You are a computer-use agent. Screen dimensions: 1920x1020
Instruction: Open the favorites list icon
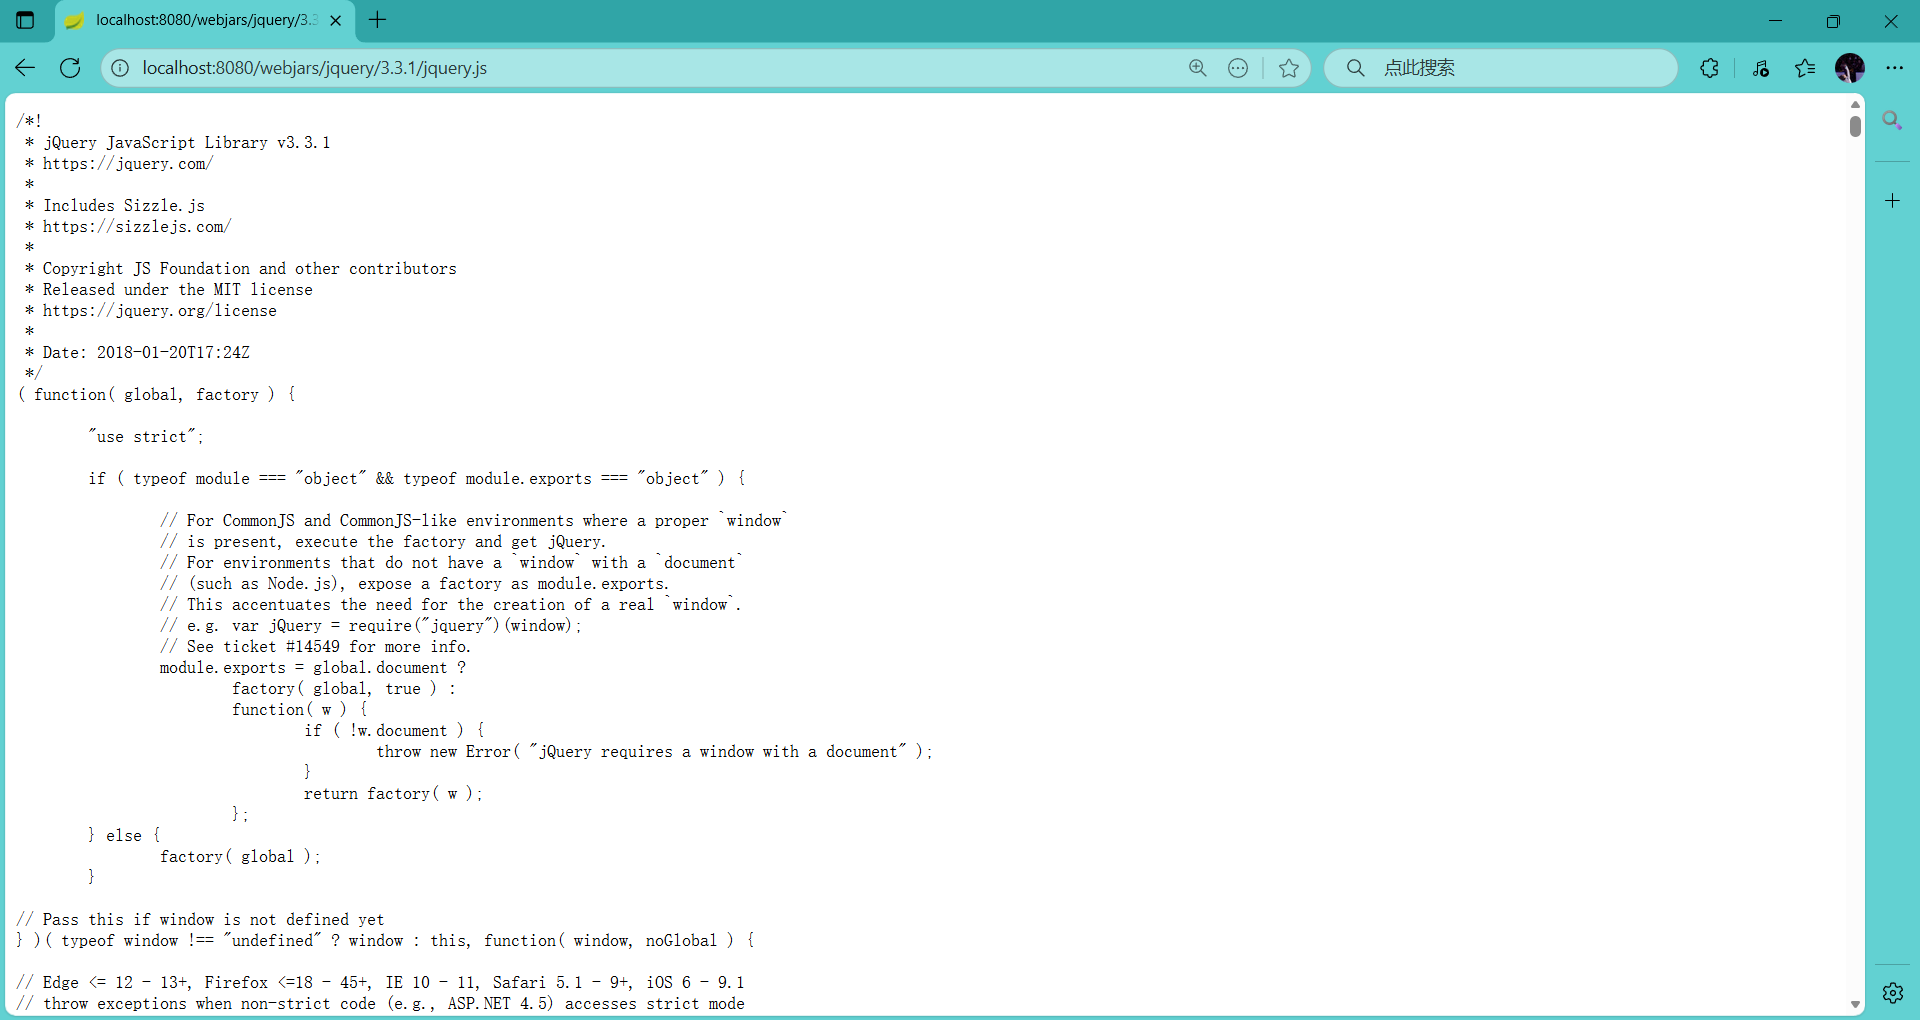tap(1805, 68)
